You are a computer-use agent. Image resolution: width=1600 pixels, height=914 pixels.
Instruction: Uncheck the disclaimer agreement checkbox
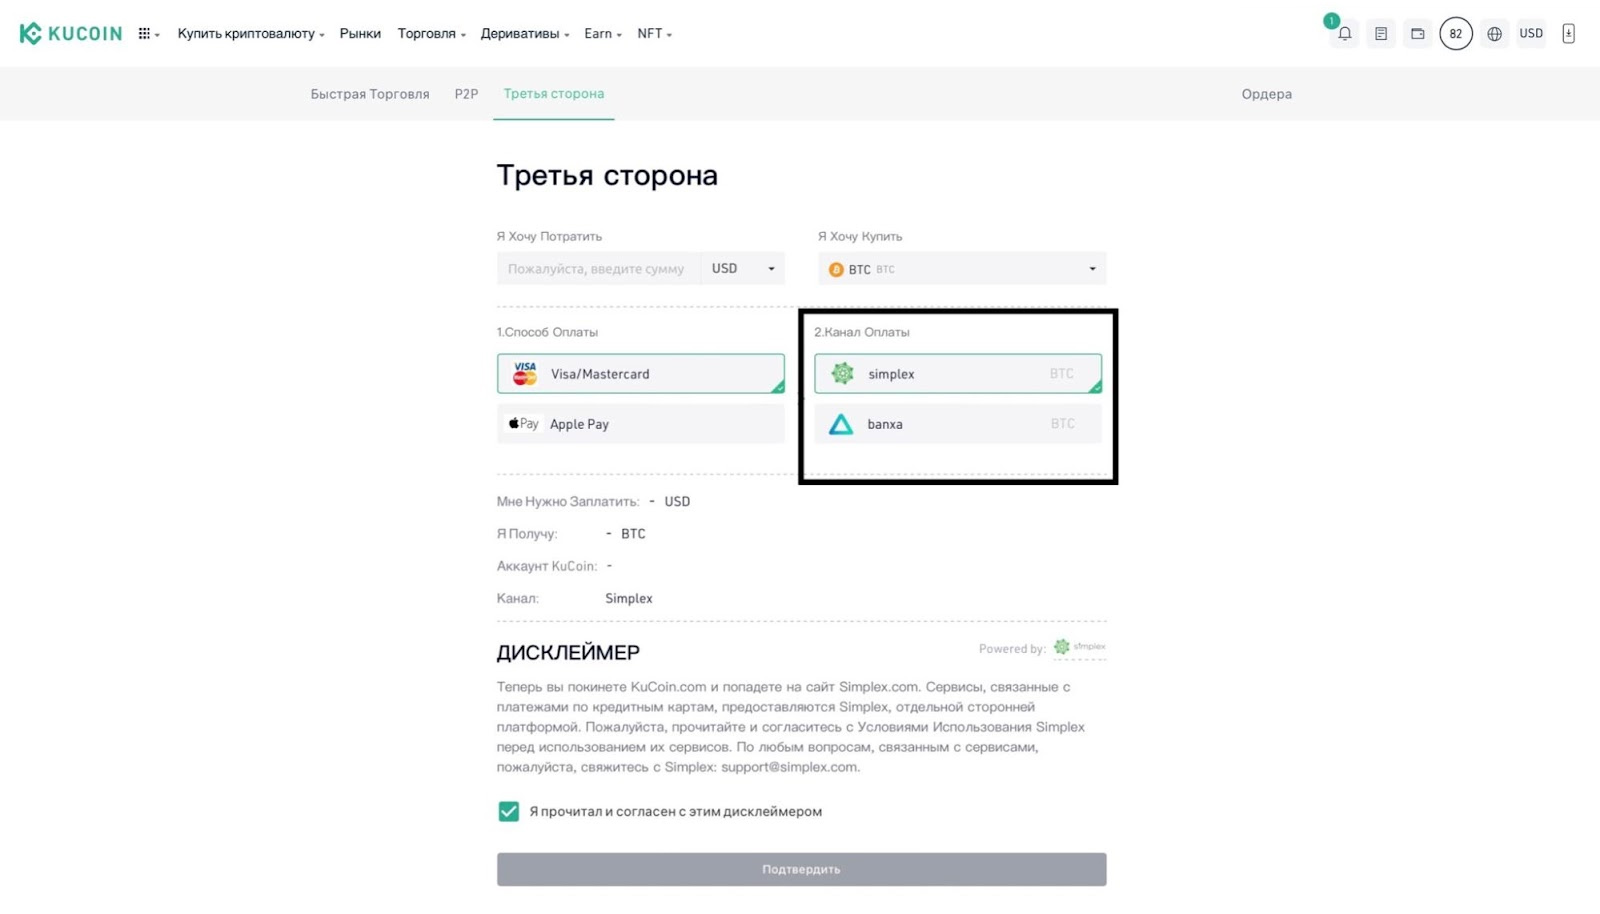click(x=508, y=811)
